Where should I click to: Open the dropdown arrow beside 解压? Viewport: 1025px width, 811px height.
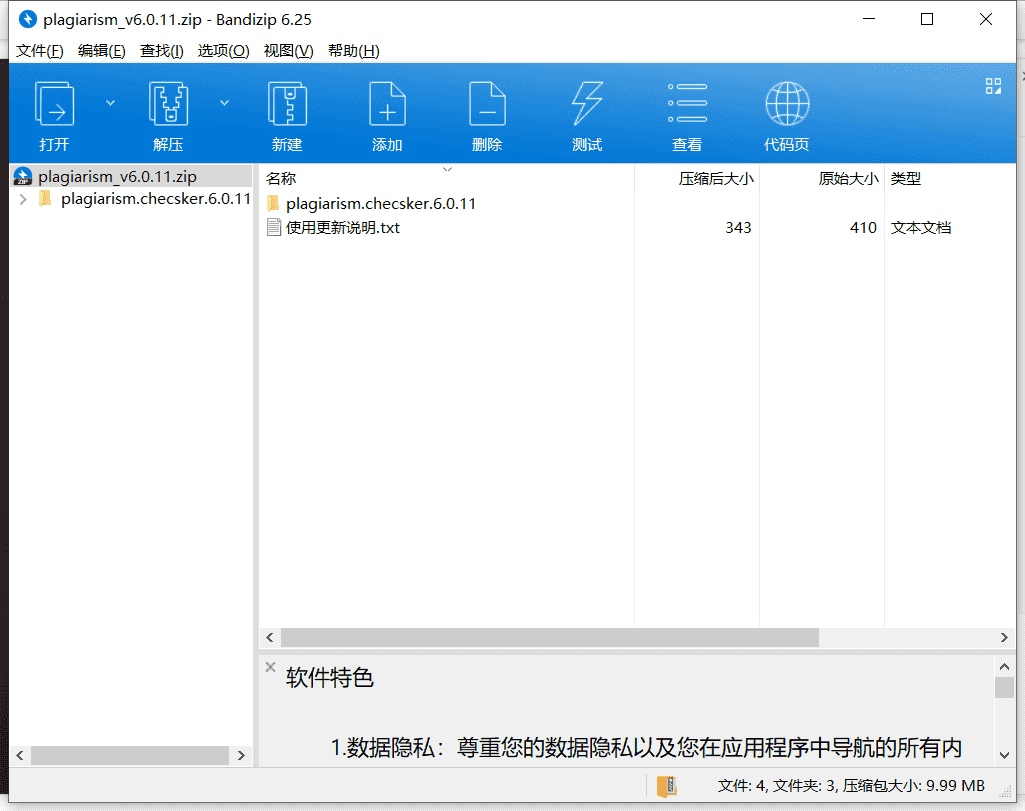point(224,103)
